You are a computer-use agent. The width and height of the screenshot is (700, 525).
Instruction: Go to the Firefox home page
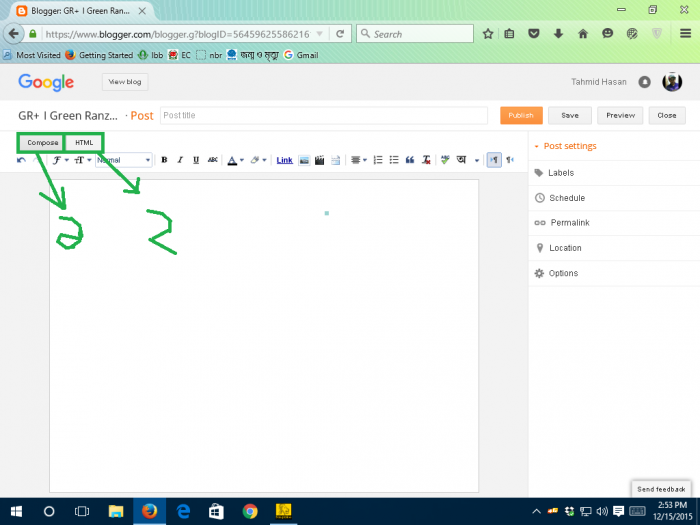(583, 34)
